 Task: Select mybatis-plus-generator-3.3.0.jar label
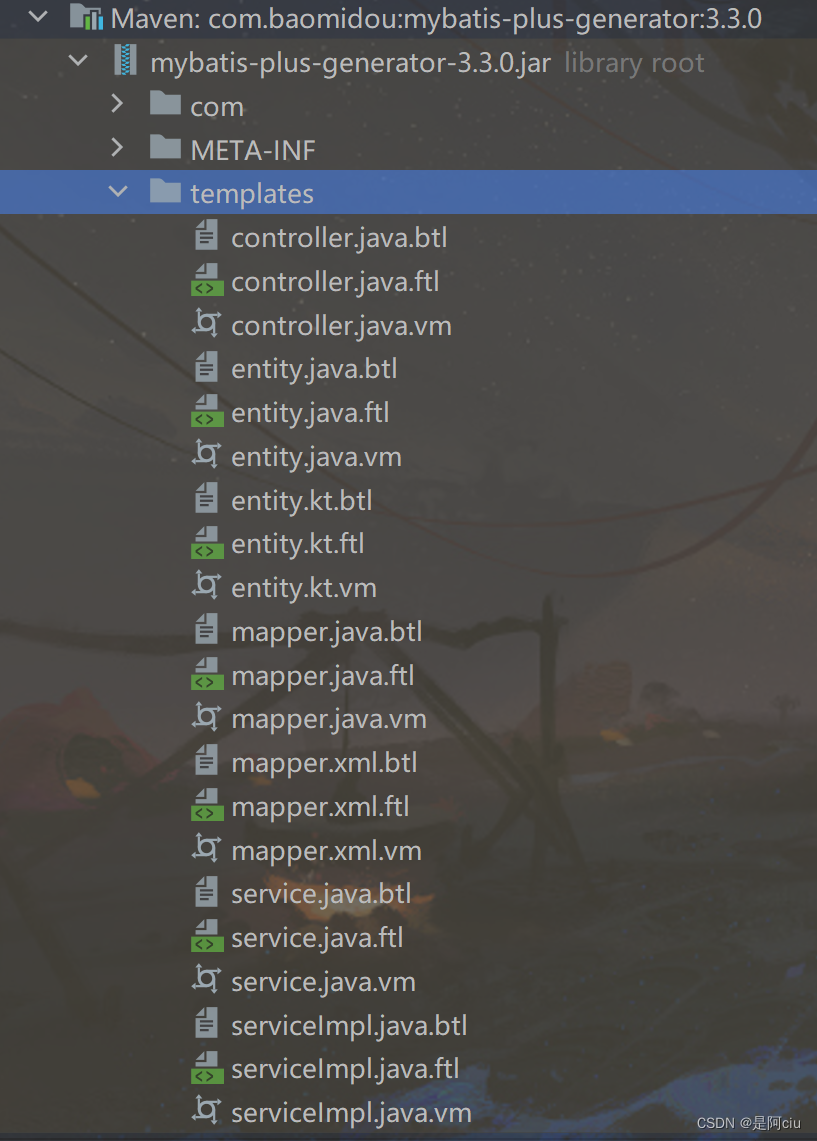click(351, 63)
